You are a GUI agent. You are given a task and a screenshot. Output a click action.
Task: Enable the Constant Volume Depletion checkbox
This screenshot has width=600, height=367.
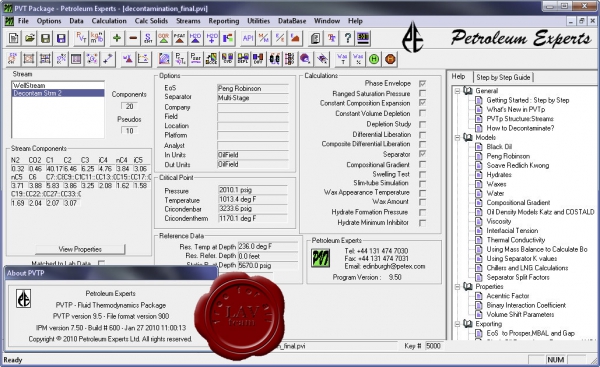(x=422, y=113)
